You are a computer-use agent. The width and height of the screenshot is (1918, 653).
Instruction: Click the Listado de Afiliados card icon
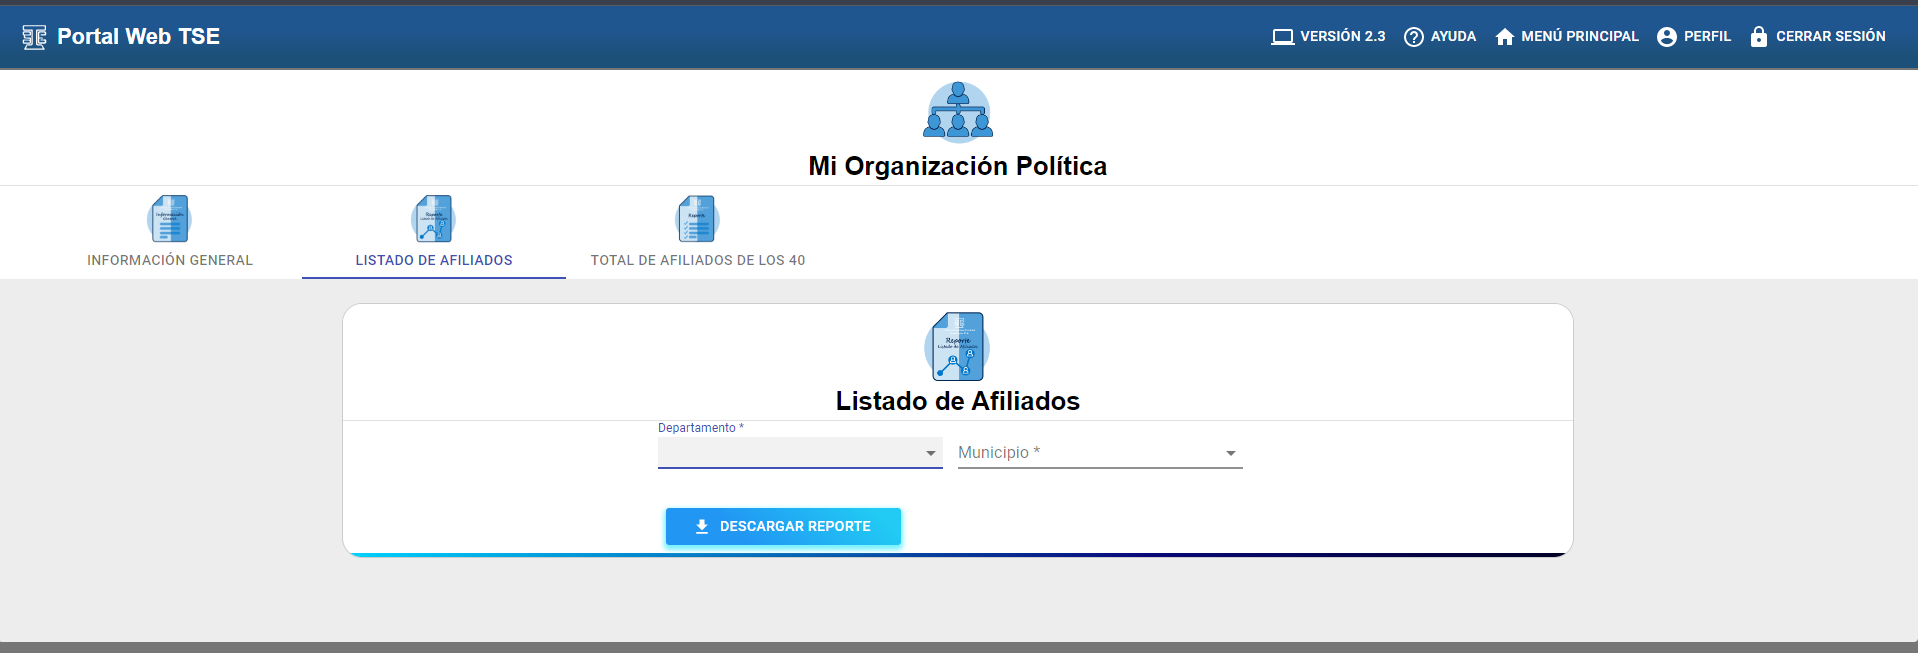tap(957, 346)
